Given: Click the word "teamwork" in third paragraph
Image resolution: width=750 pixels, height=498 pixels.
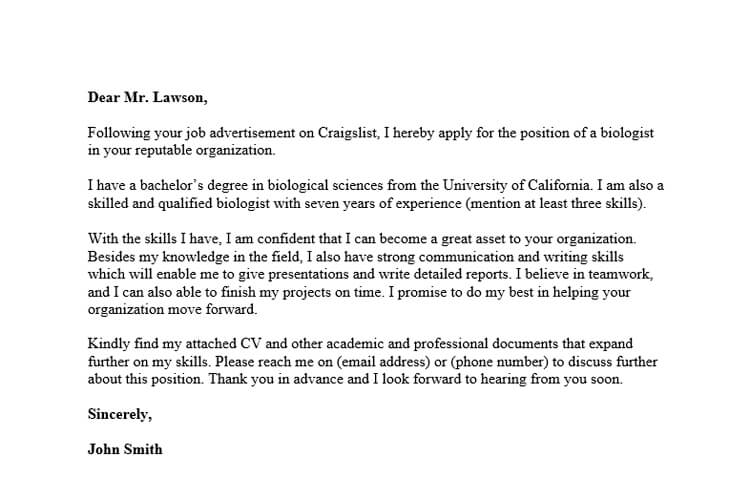Looking at the screenshot, I should tap(619, 274).
